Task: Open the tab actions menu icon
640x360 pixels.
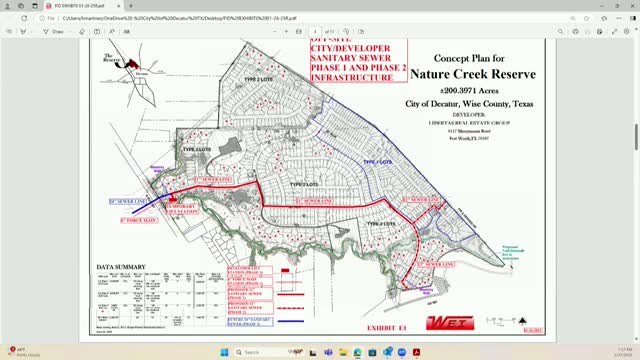Action: coord(35,6)
